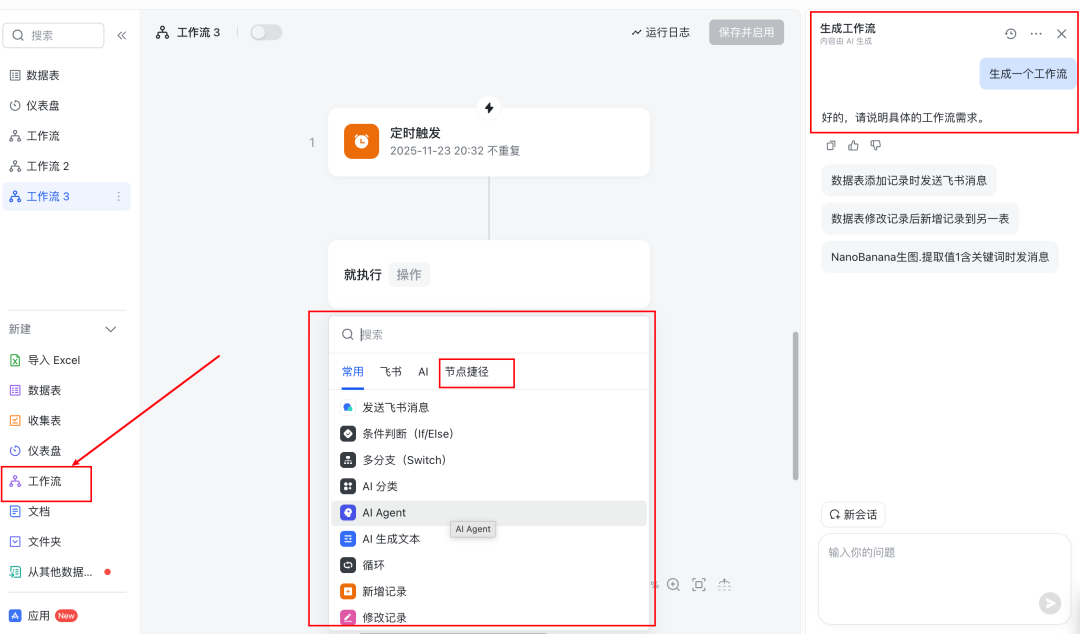
Task: Start a 新会话 in the AI panel
Action: tap(853, 514)
